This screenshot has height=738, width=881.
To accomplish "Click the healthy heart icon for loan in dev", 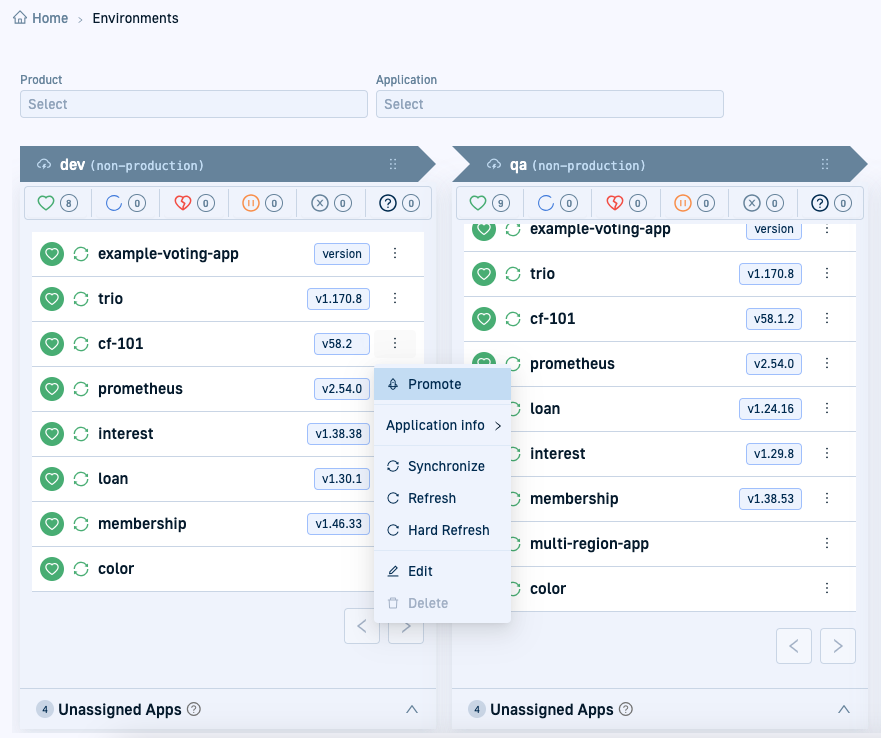I will coord(52,479).
